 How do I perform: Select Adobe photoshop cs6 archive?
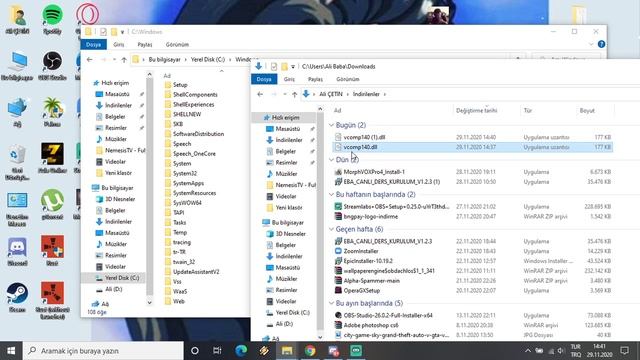coord(371,325)
